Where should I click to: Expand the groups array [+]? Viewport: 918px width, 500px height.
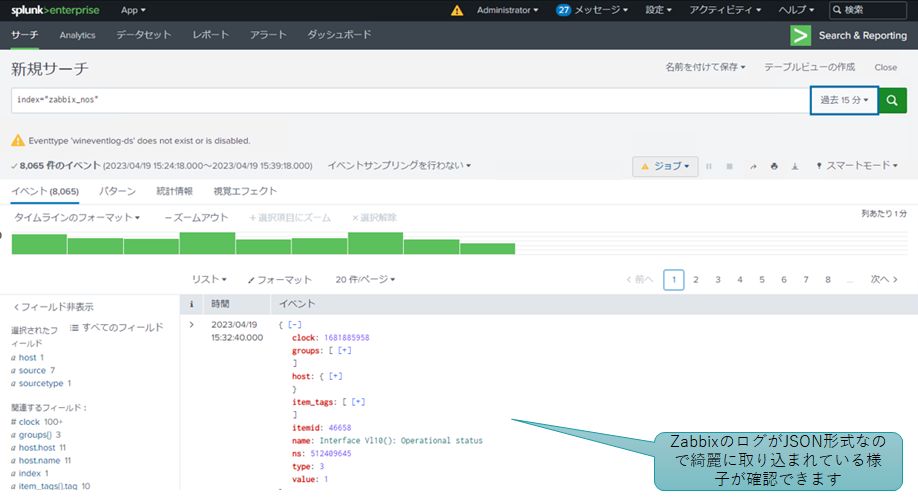point(345,350)
